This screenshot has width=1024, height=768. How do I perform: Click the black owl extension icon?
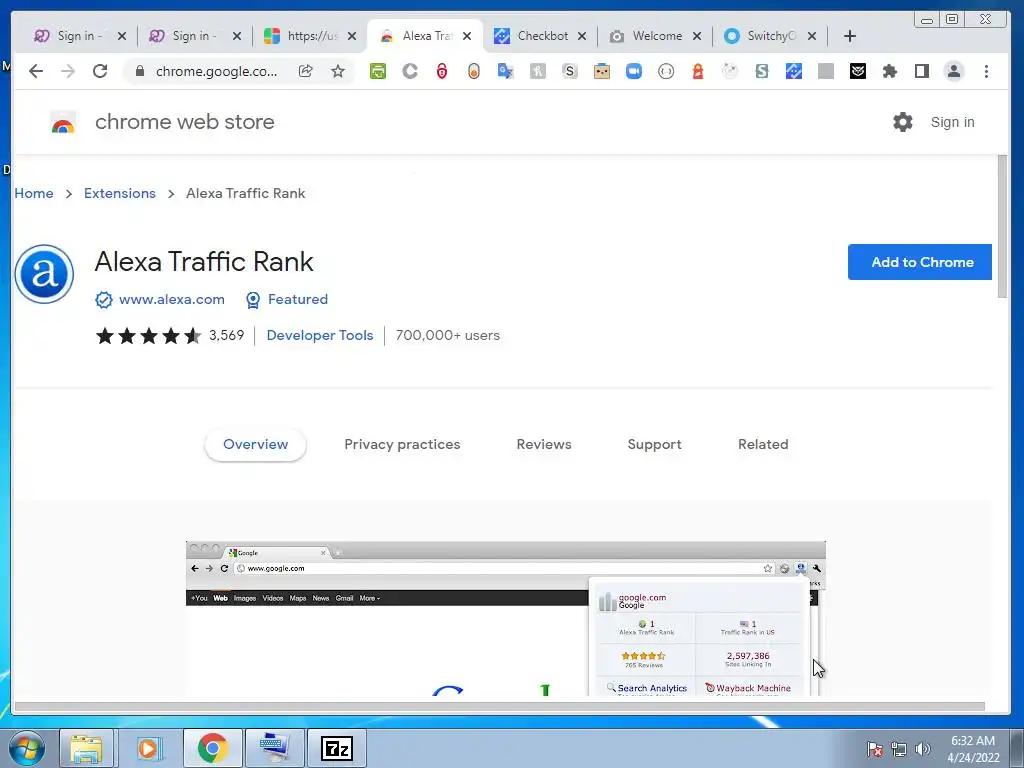(857, 71)
